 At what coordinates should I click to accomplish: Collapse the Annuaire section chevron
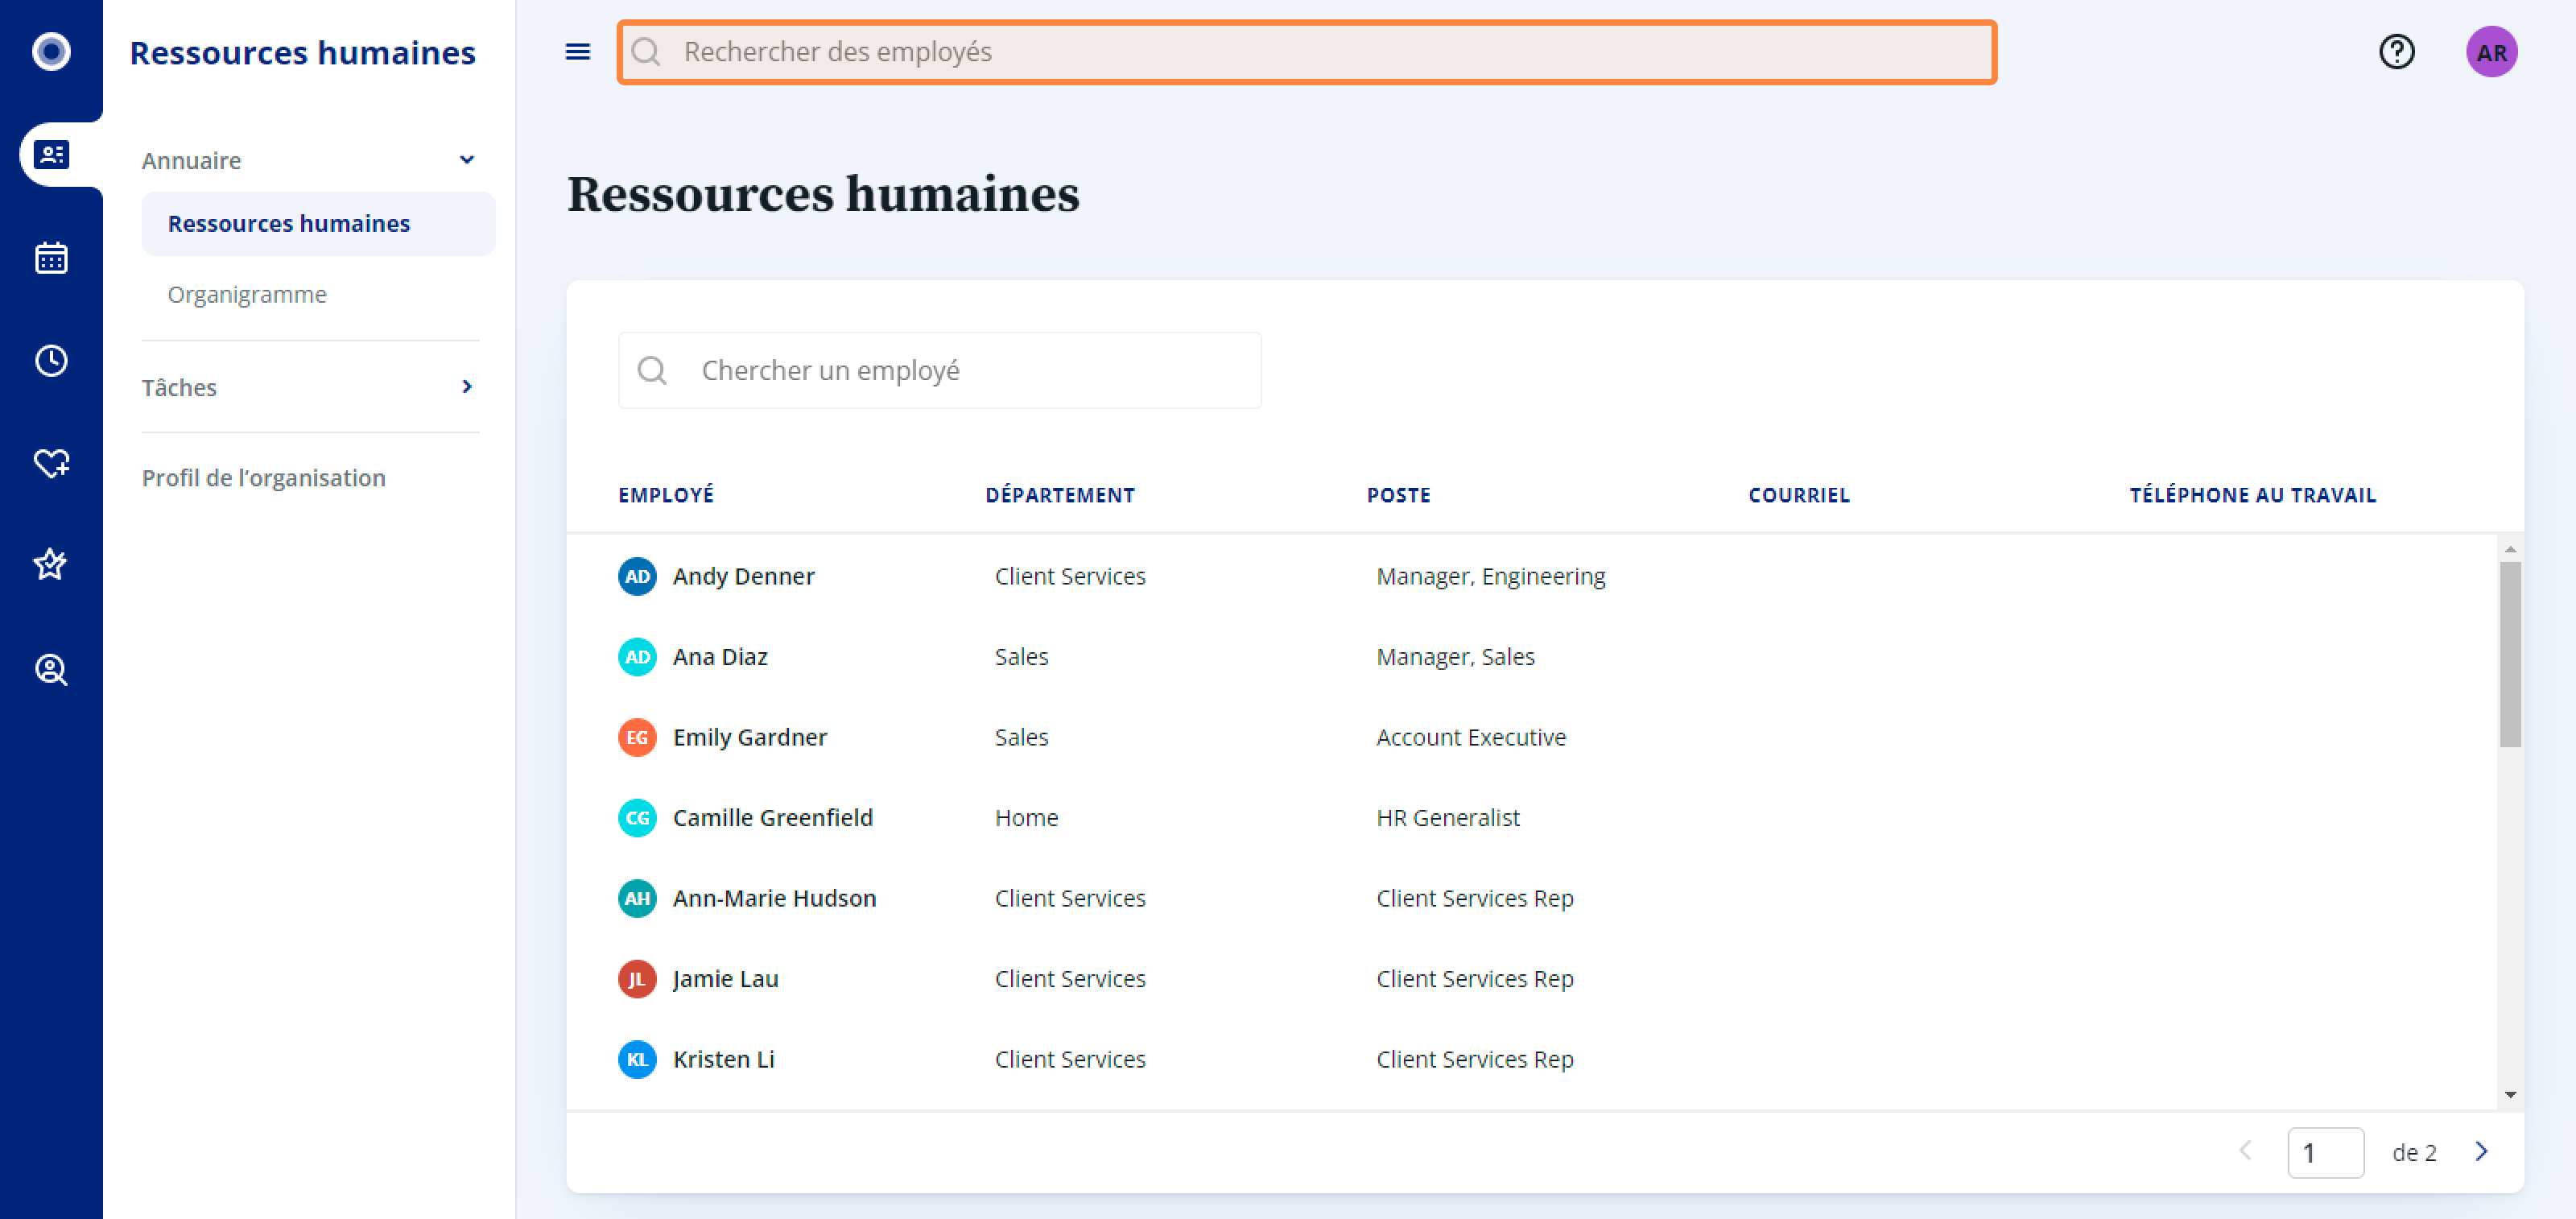467,160
